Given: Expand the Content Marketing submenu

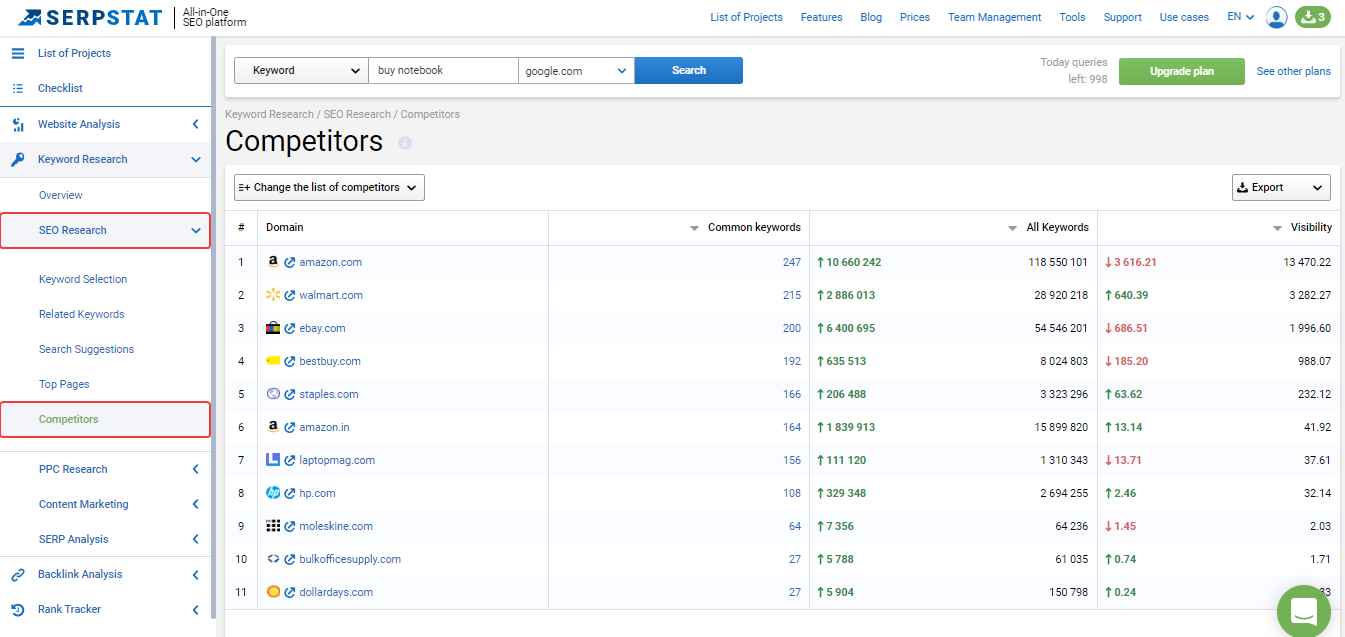Looking at the screenshot, I should (x=195, y=504).
